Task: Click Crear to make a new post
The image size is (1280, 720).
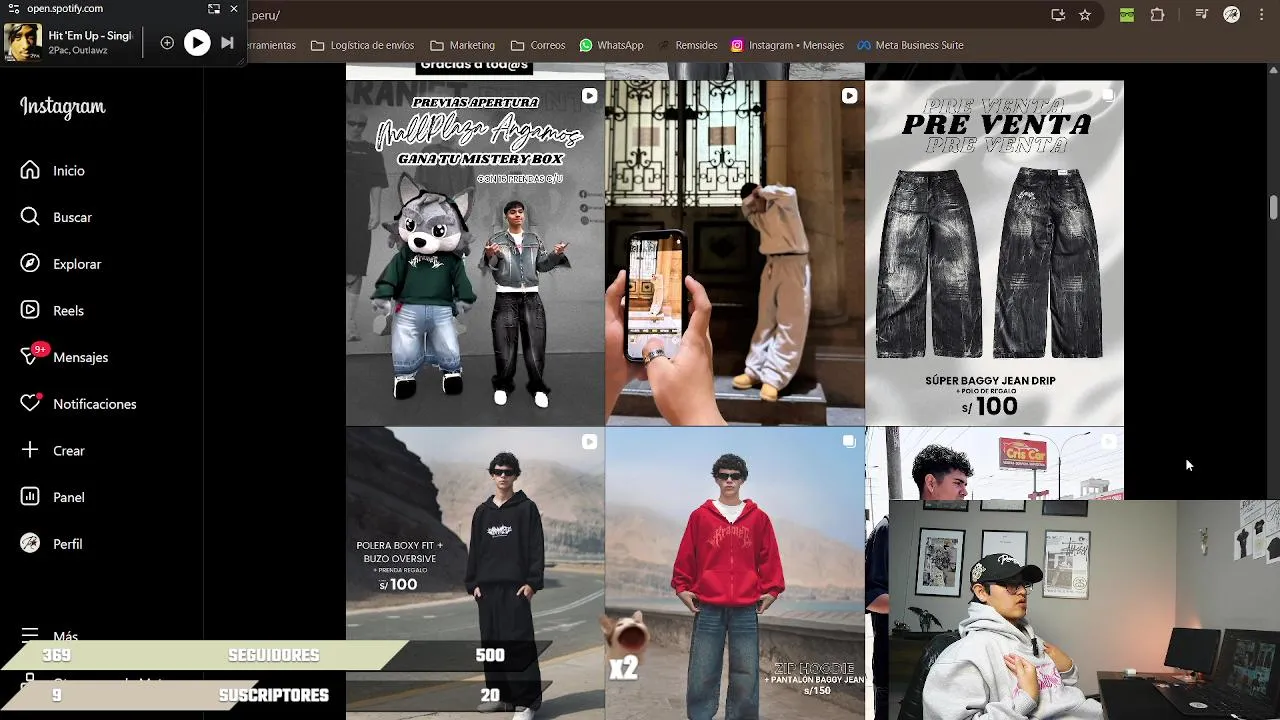Action: (53, 451)
